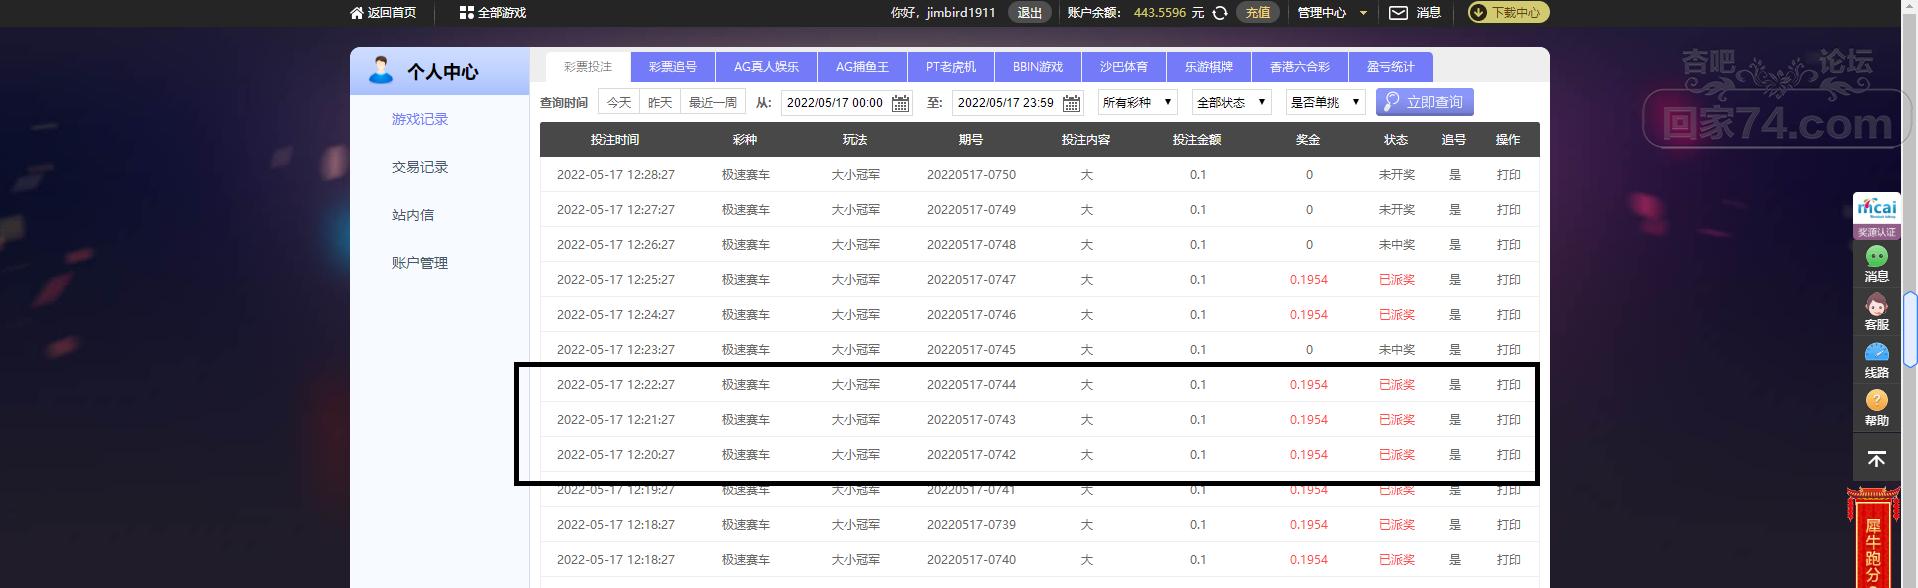Click the envelope 消息 icon in top bar

(1398, 13)
